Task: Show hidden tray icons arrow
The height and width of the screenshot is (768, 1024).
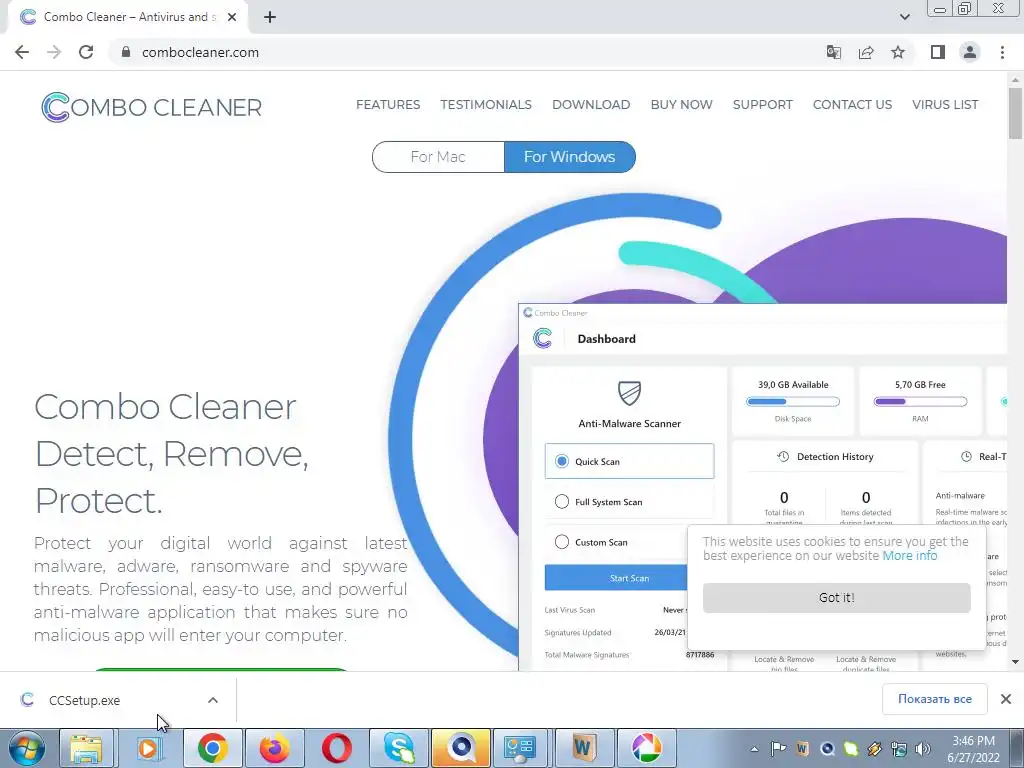Action: pos(754,749)
